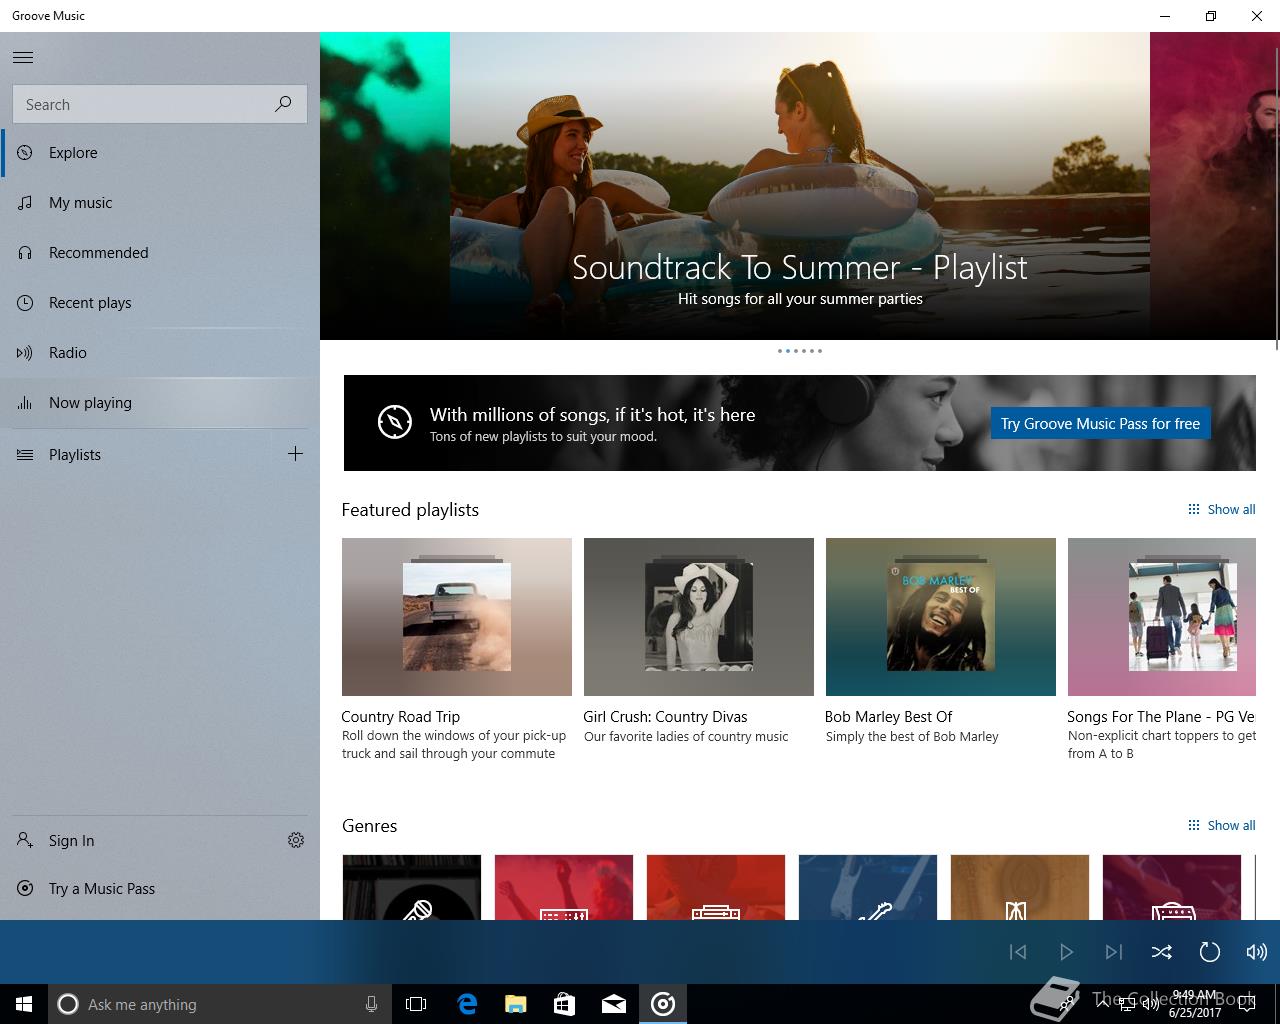Toggle the hamburger navigation menu
Viewport: 1280px width, 1024px height.
[x=23, y=57]
